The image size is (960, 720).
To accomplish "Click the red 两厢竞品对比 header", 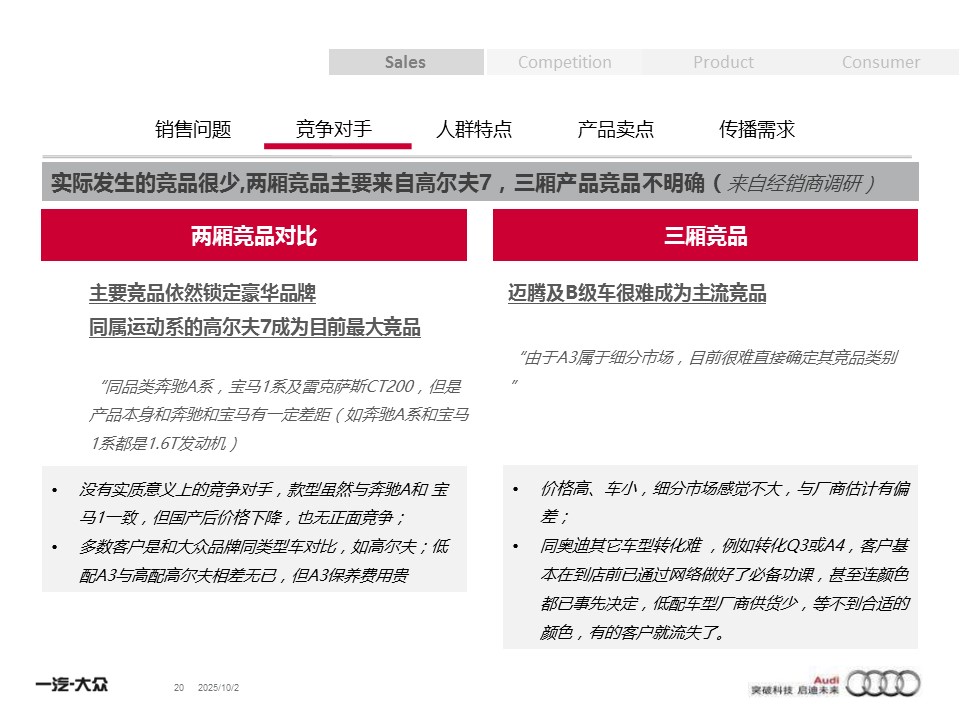I will point(254,236).
